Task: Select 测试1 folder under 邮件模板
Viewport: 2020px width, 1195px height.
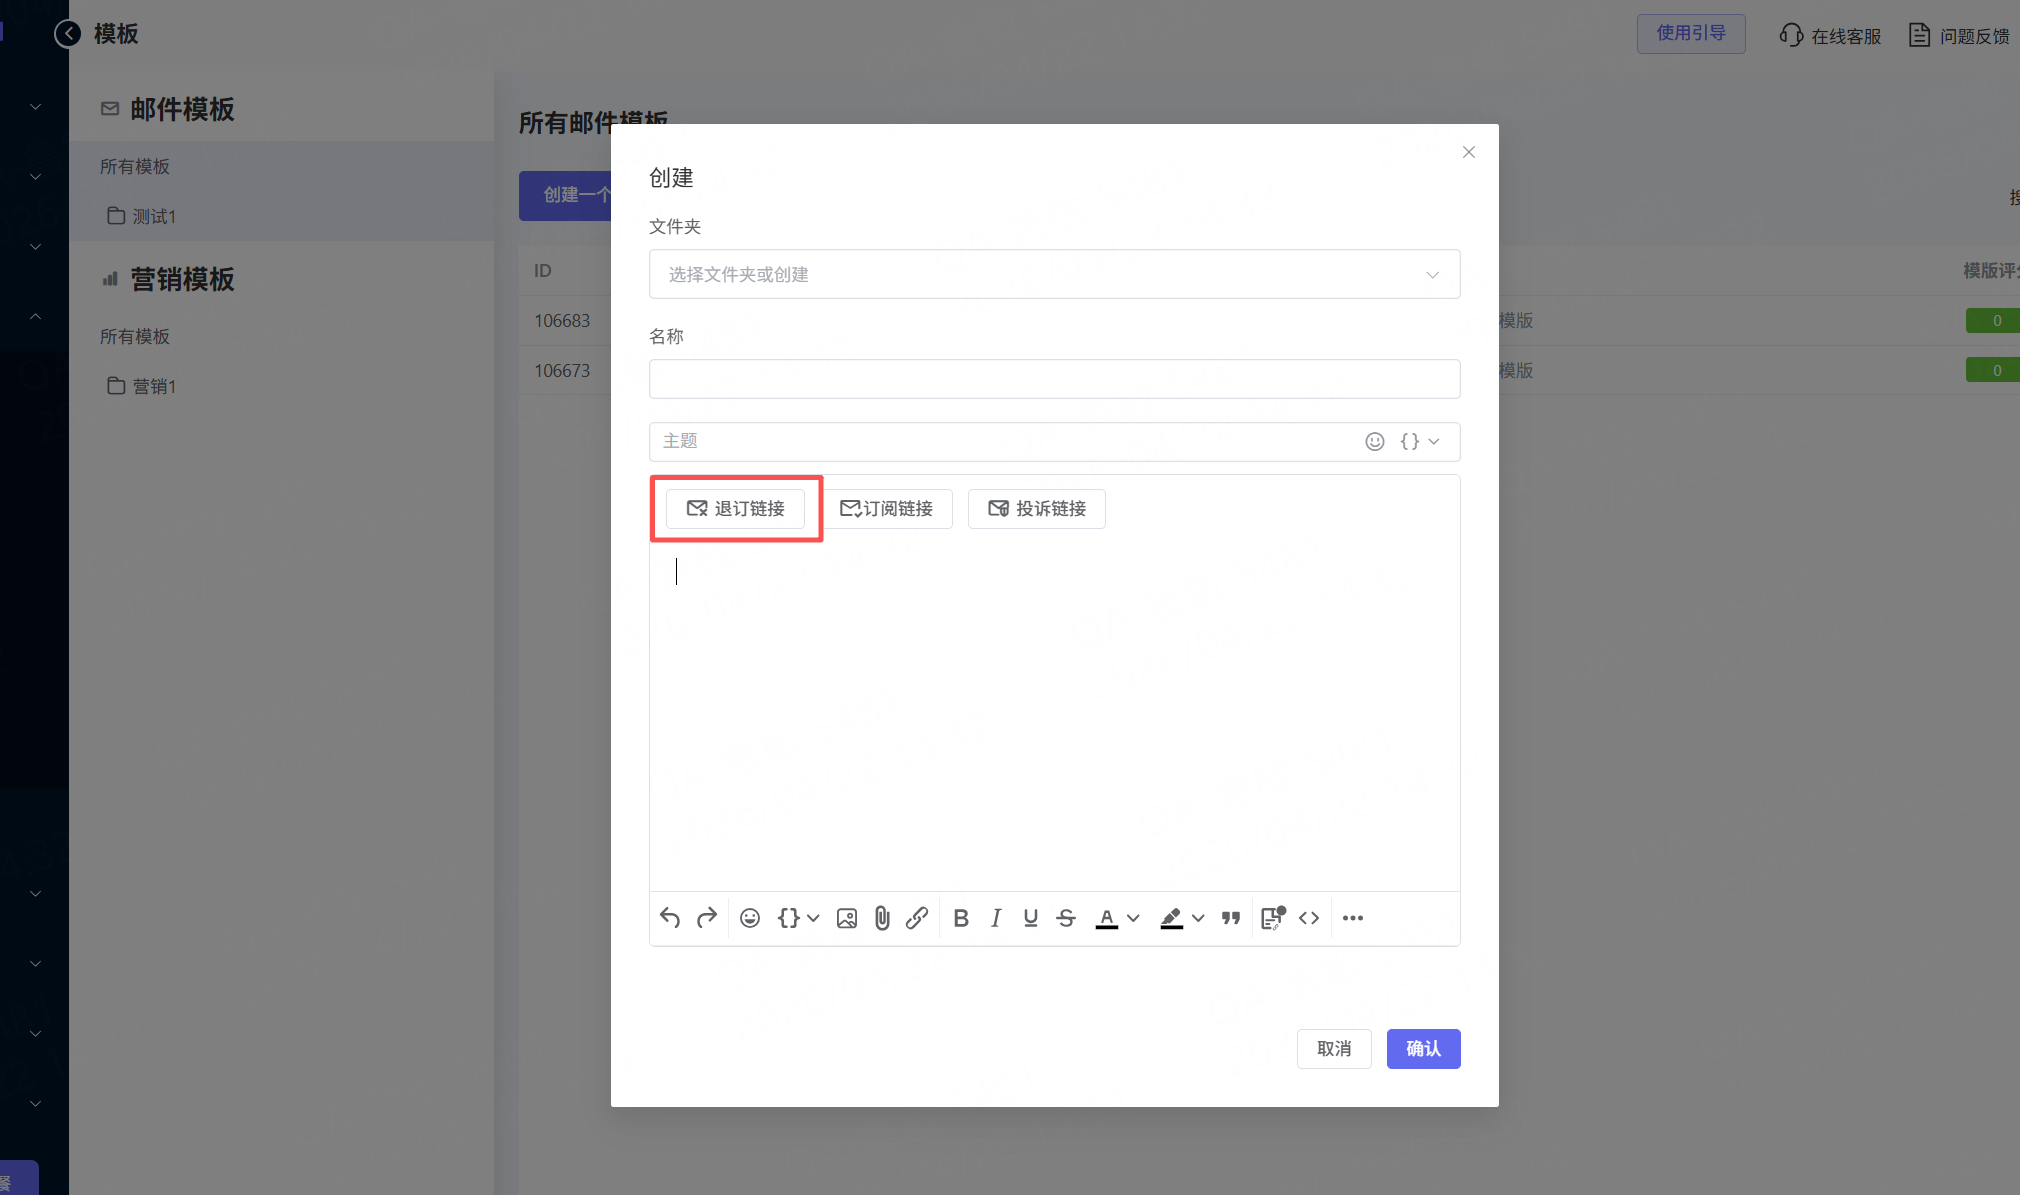Action: click(x=154, y=216)
